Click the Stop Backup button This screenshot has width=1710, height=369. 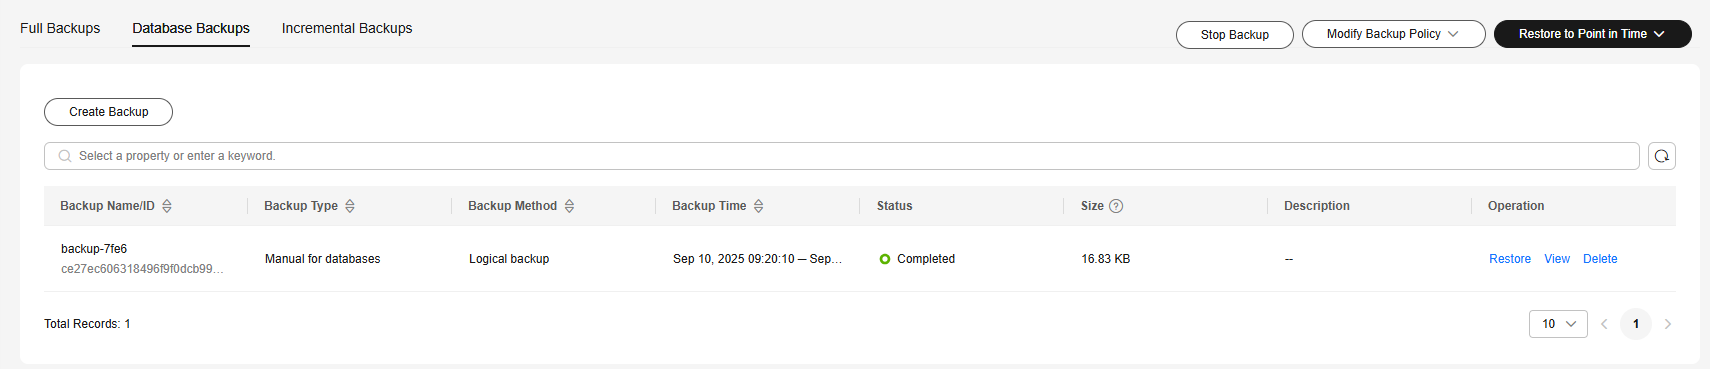pyautogui.click(x=1234, y=34)
